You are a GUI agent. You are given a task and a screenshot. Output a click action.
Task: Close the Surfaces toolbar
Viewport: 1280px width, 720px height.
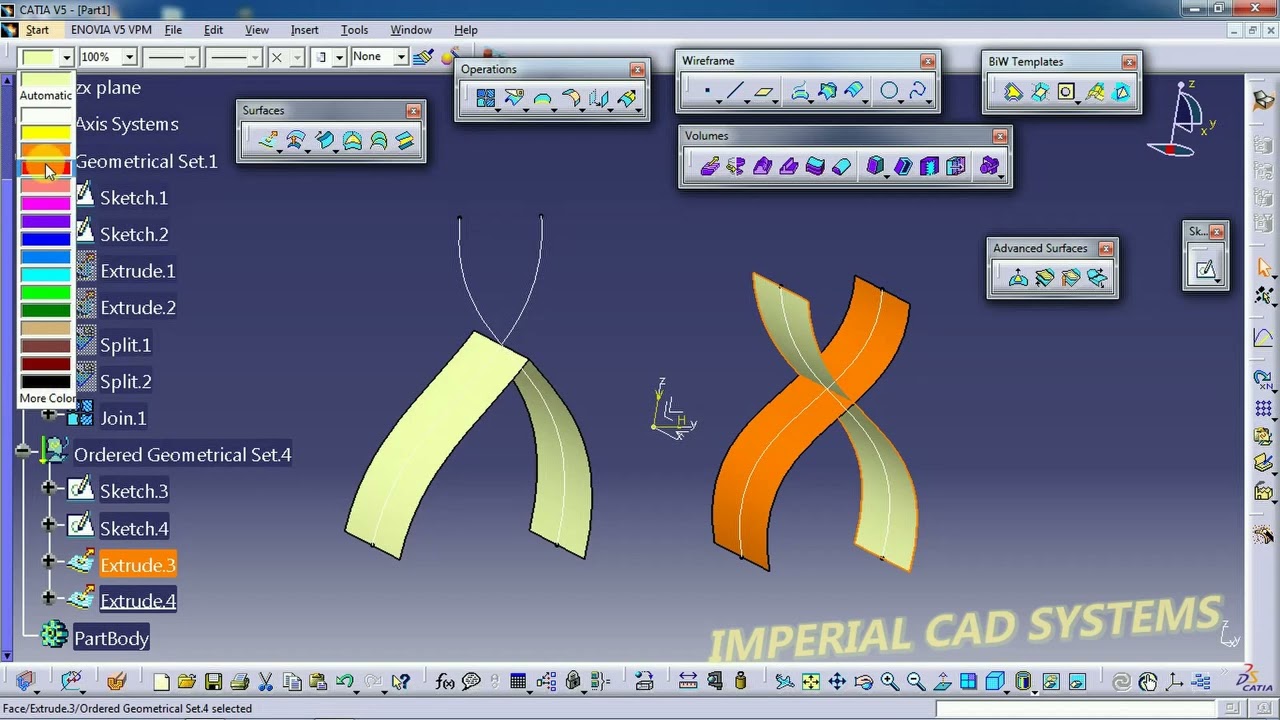point(413,111)
